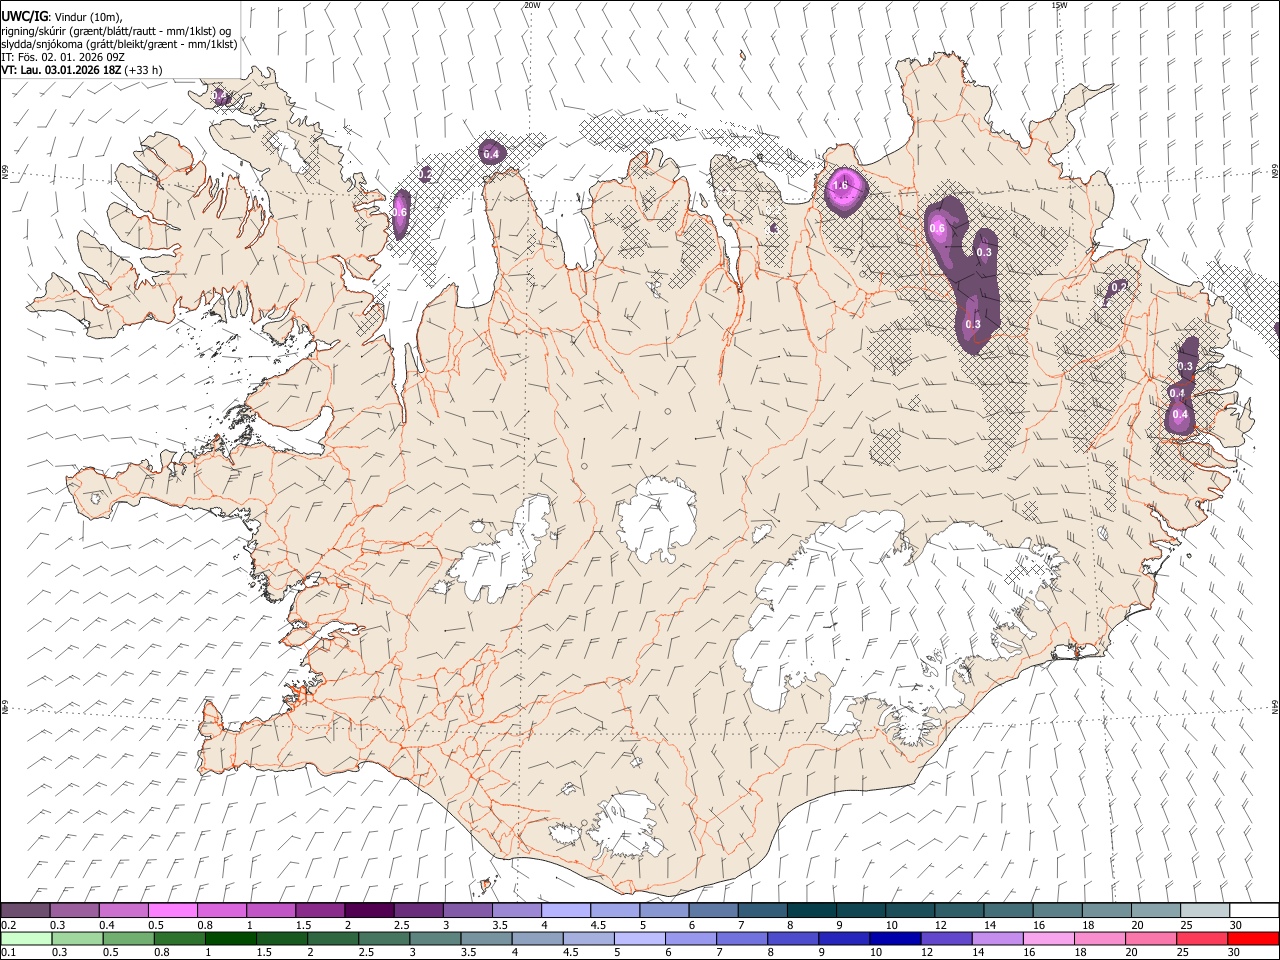Select the light lavender lower-legend swatch between 5 and 6

pyautogui.click(x=639, y=939)
